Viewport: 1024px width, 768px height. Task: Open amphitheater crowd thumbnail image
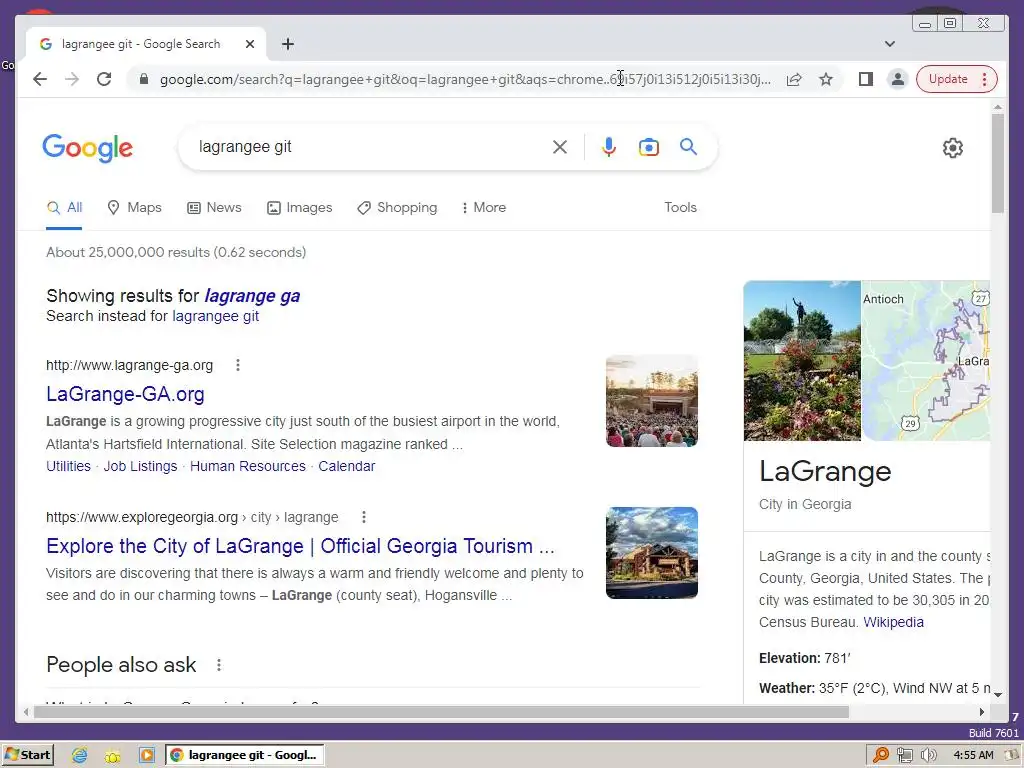click(652, 401)
